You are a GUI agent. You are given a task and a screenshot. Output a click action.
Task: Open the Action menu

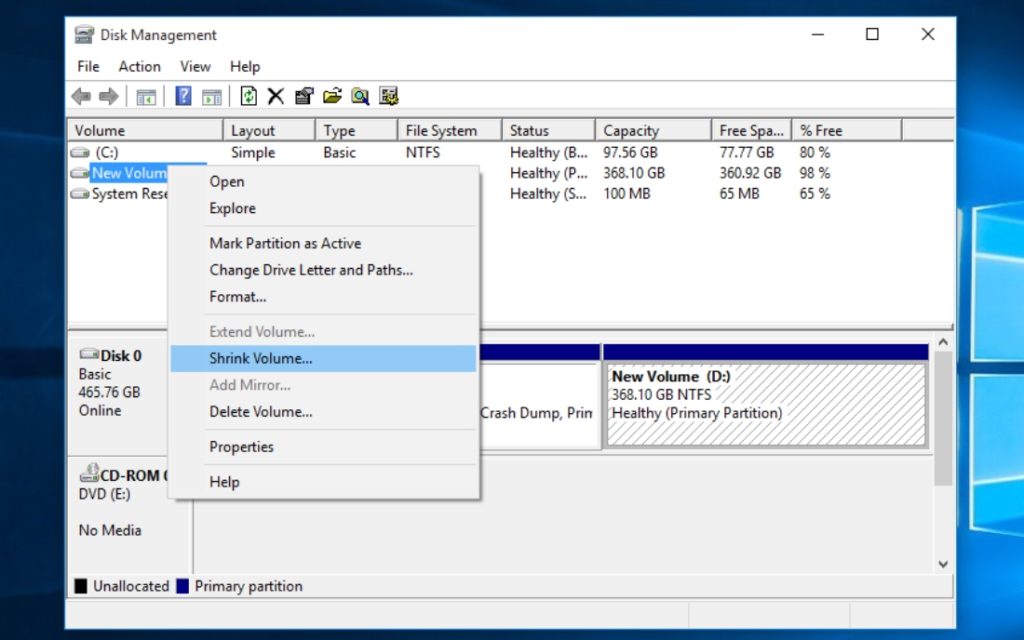139,67
